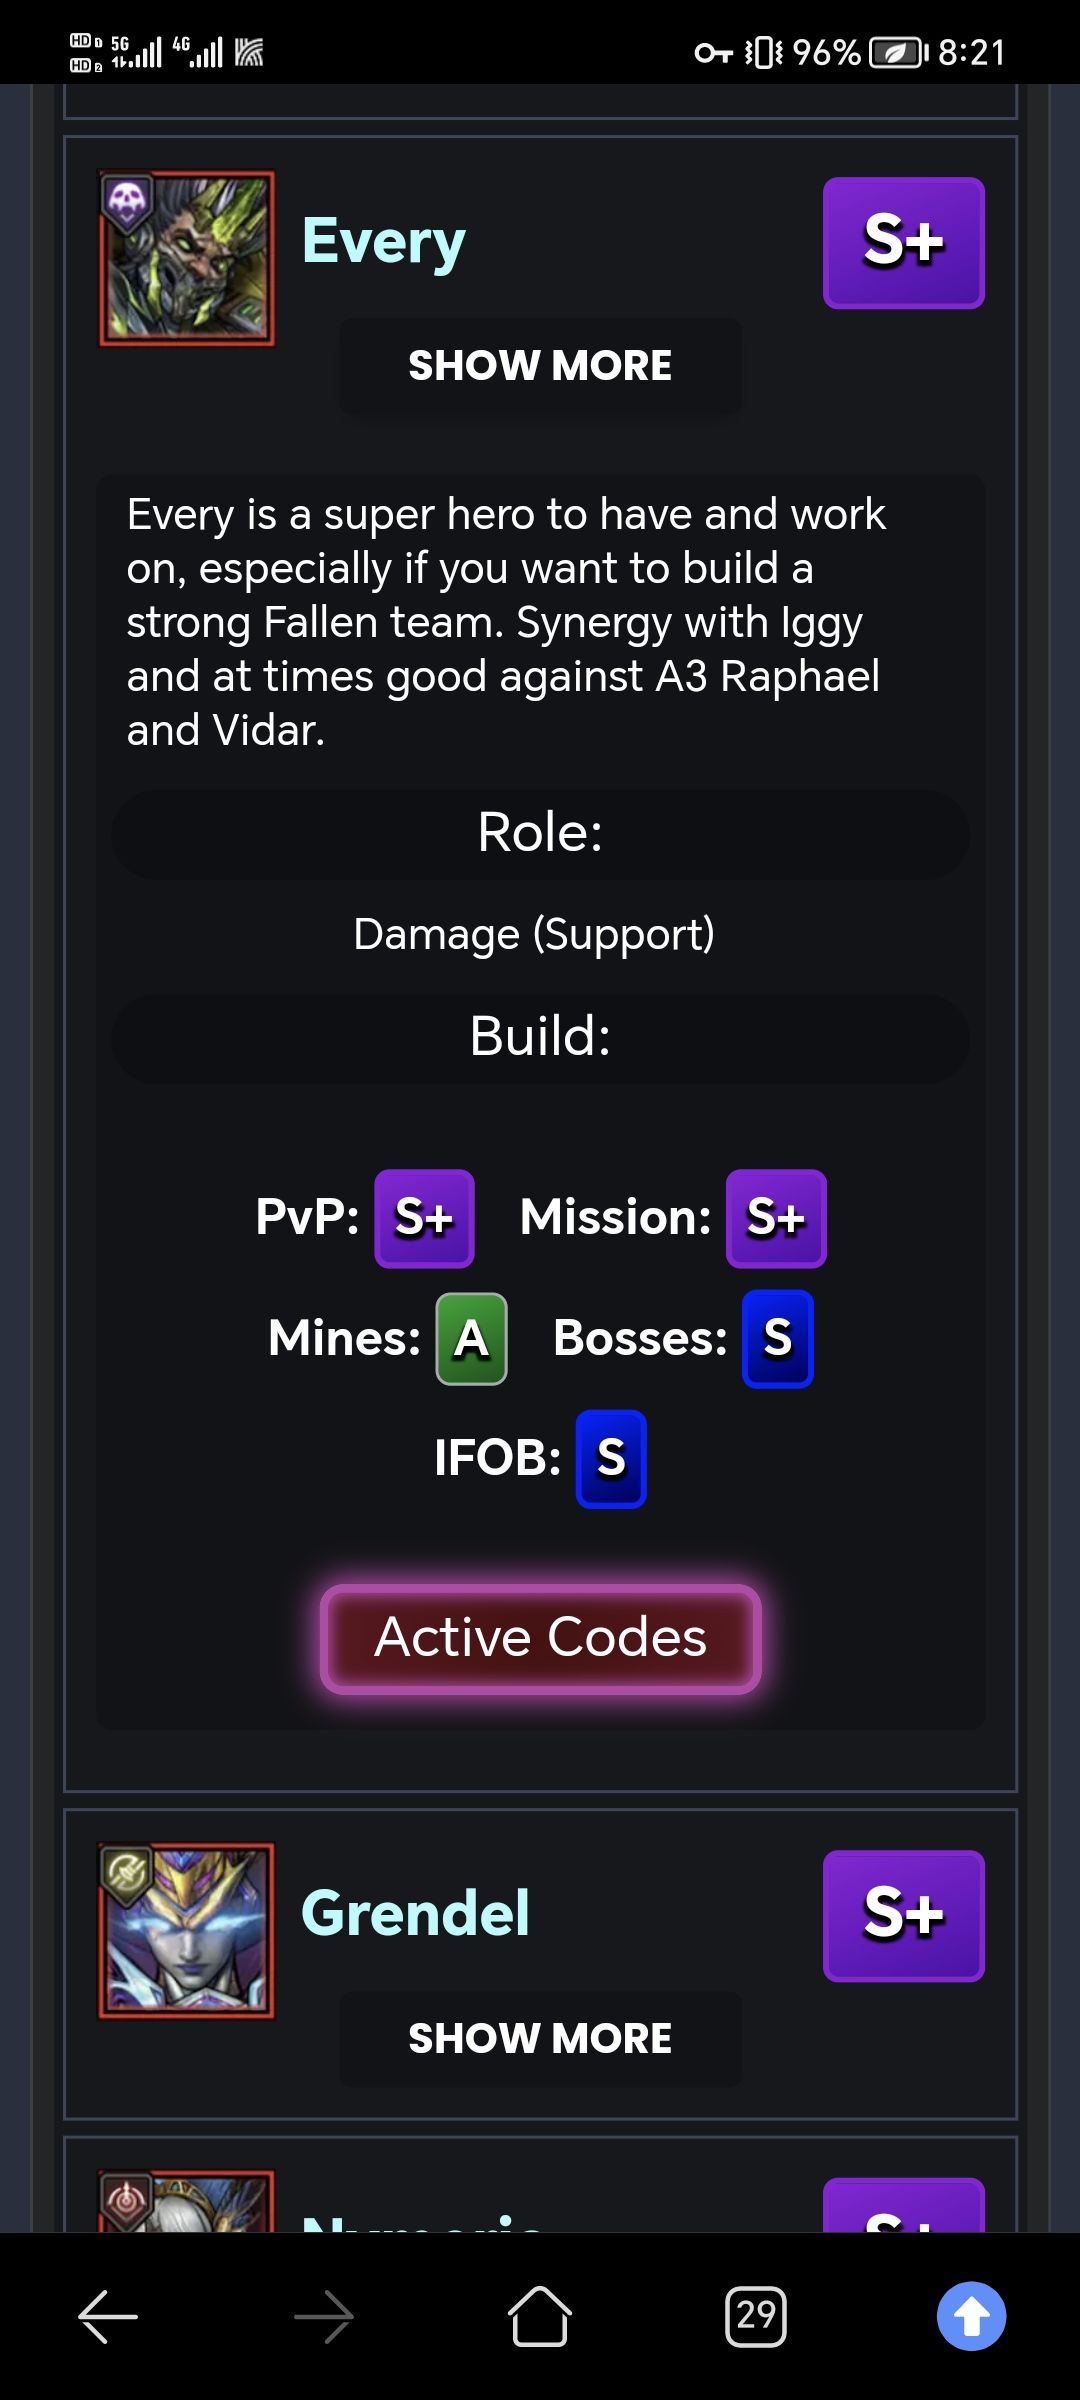Tap the Mission S+ rating badge

(x=776, y=1218)
